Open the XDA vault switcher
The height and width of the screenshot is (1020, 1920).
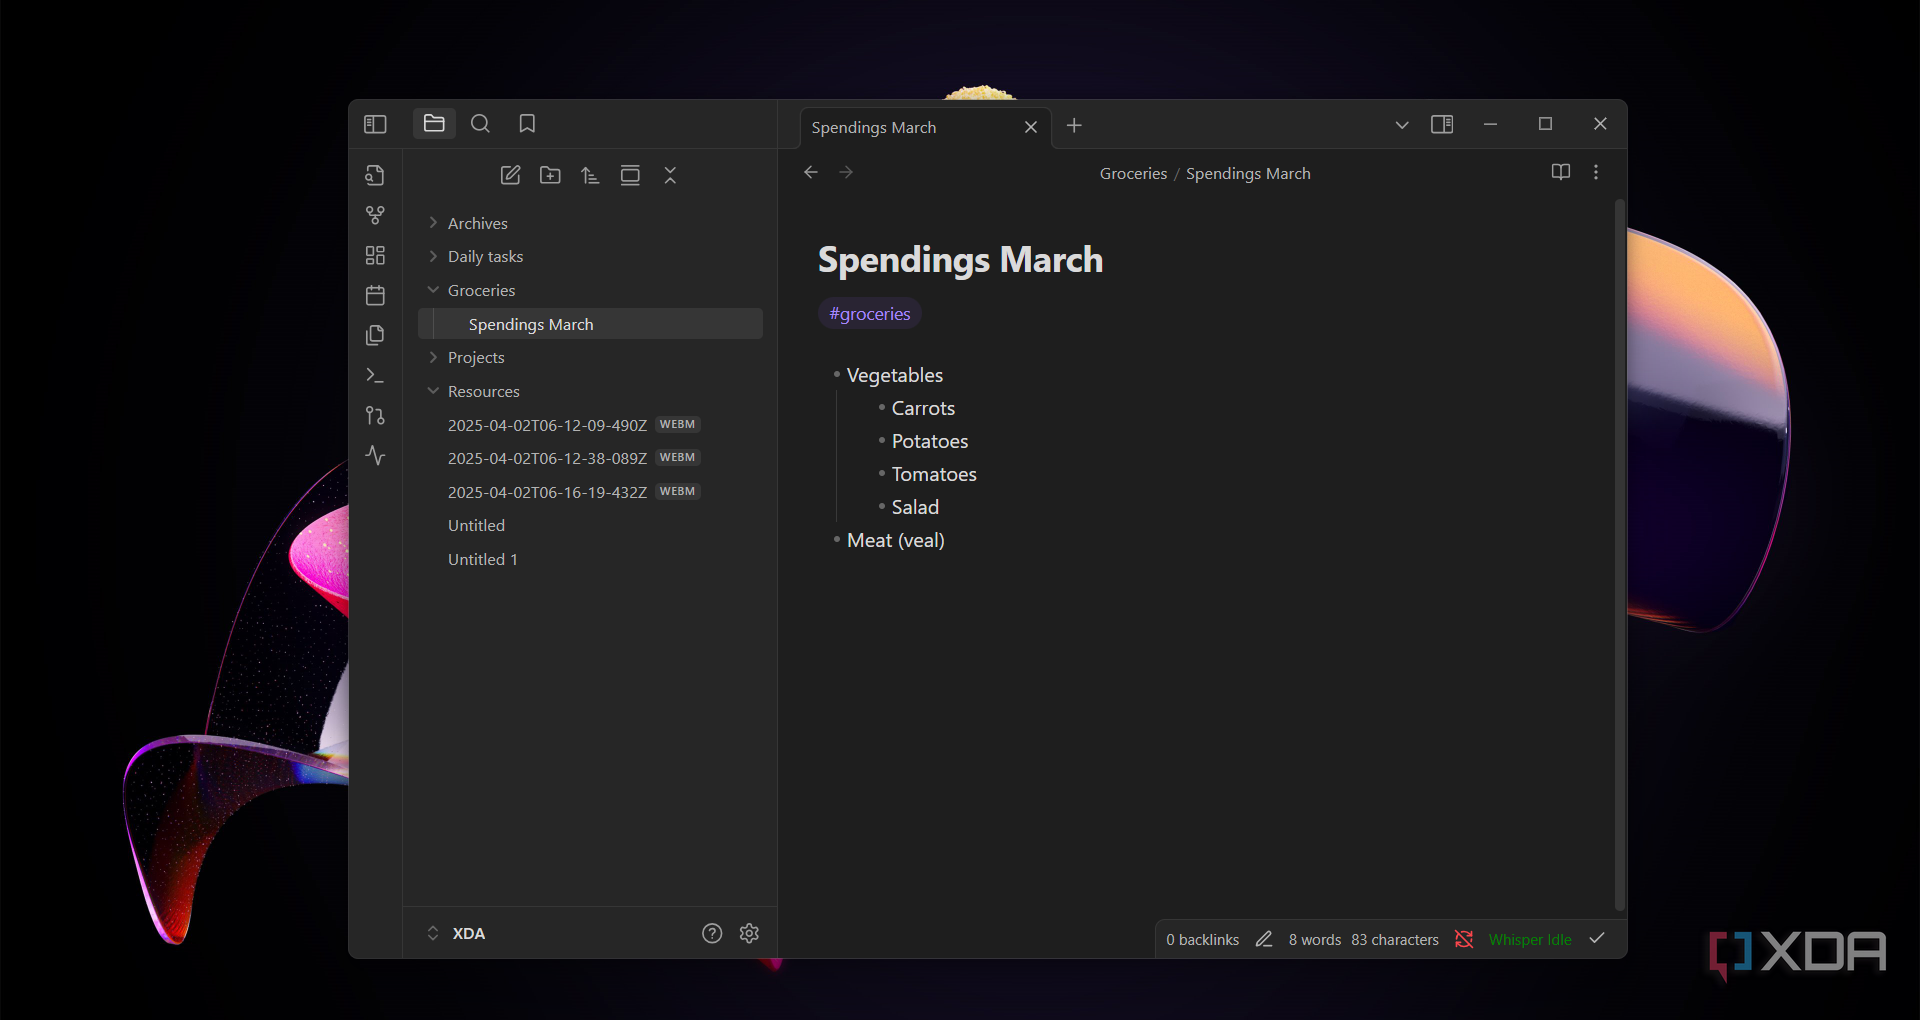(x=458, y=933)
